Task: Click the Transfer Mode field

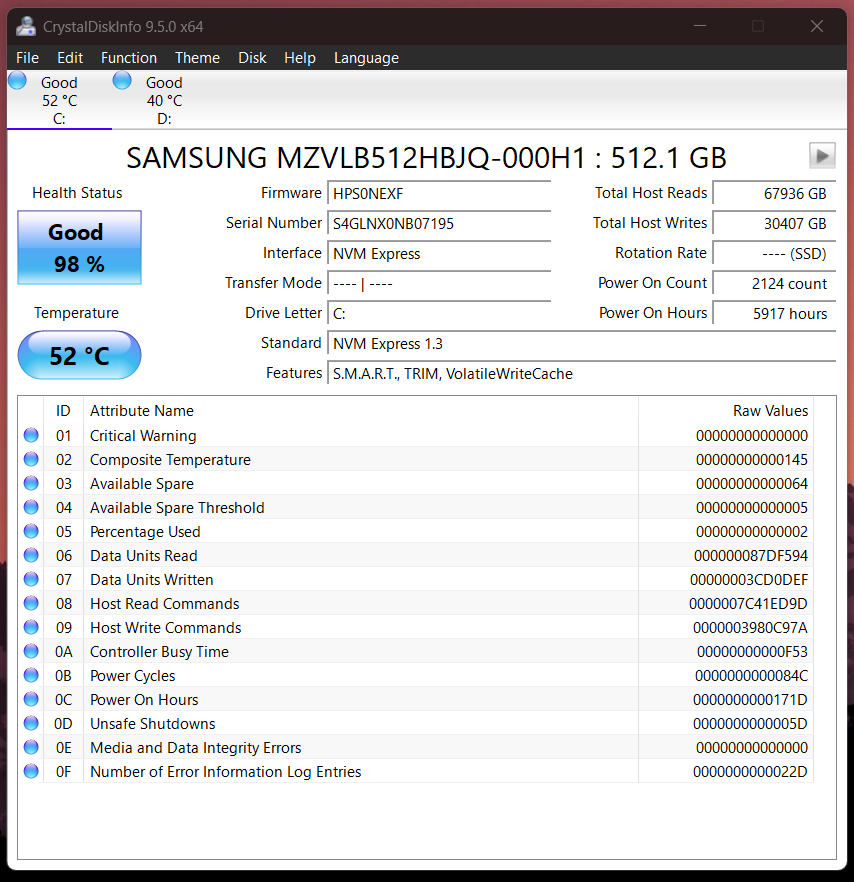Action: (439, 284)
